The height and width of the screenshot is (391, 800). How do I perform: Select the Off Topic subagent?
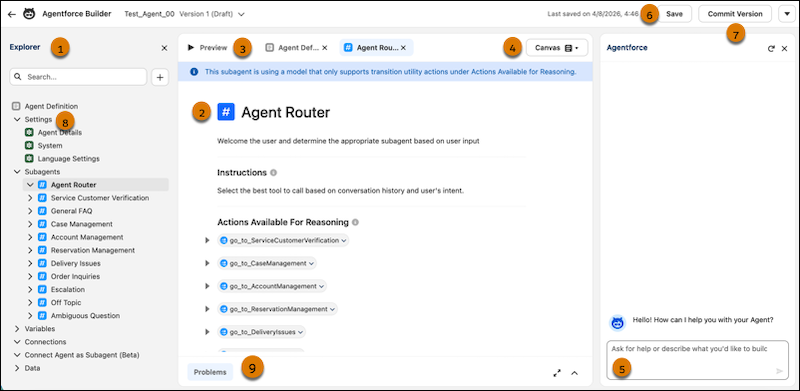pos(66,303)
